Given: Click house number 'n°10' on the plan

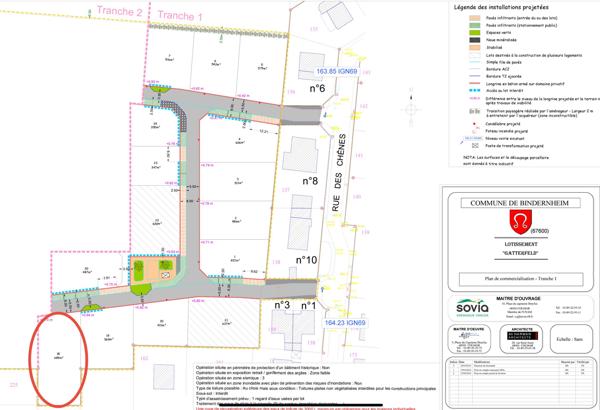Looking at the screenshot, I should coord(307,260).
